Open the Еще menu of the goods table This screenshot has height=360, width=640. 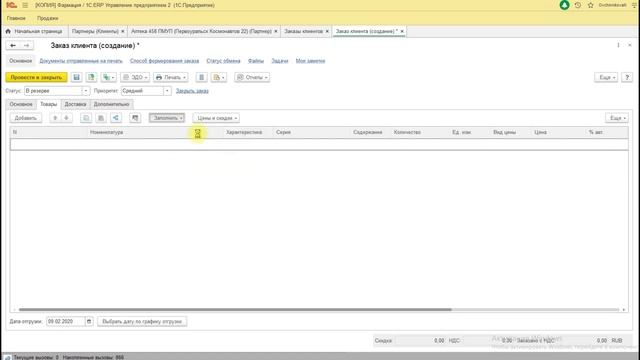617,118
